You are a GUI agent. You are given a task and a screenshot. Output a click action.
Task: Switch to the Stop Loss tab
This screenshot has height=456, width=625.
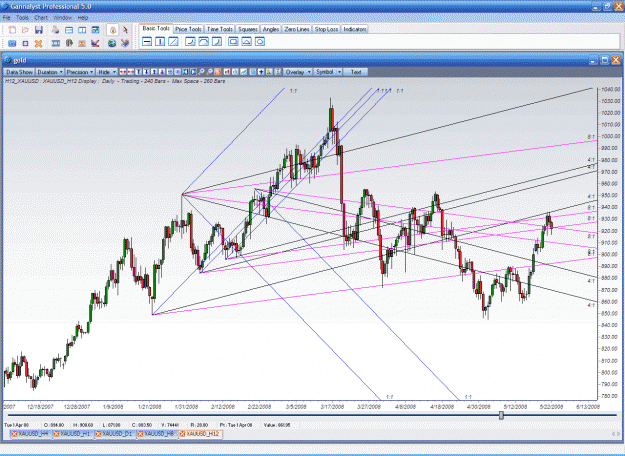click(x=326, y=29)
